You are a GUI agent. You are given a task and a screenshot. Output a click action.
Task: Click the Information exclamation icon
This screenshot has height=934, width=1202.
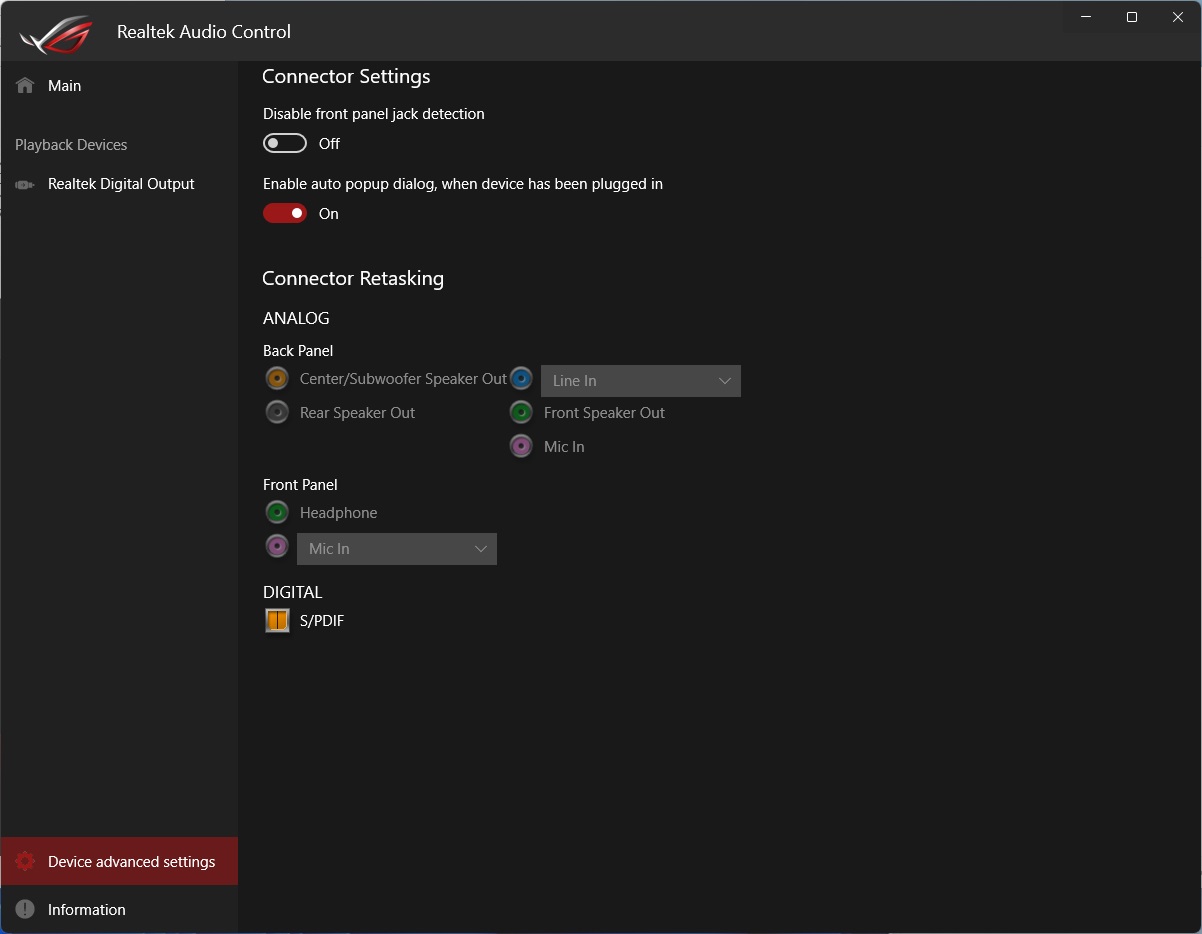click(x=25, y=910)
